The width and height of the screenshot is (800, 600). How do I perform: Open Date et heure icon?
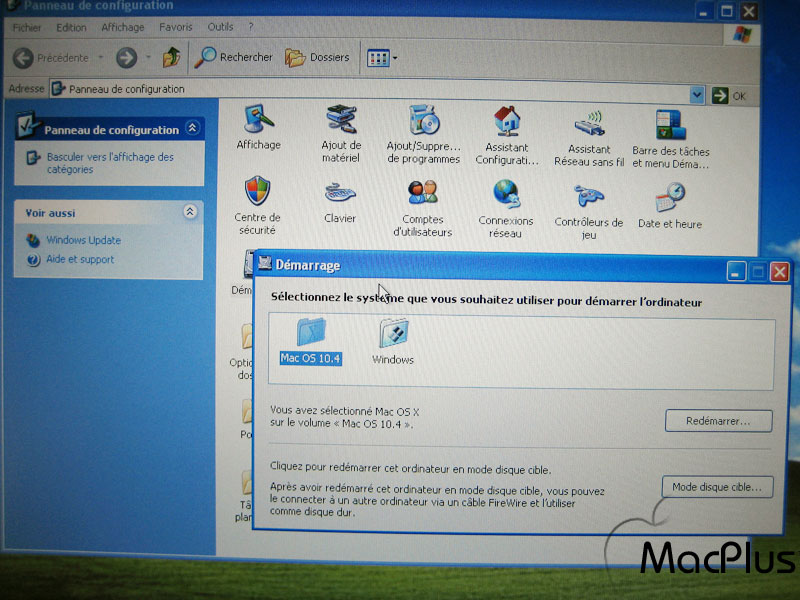tap(670, 205)
